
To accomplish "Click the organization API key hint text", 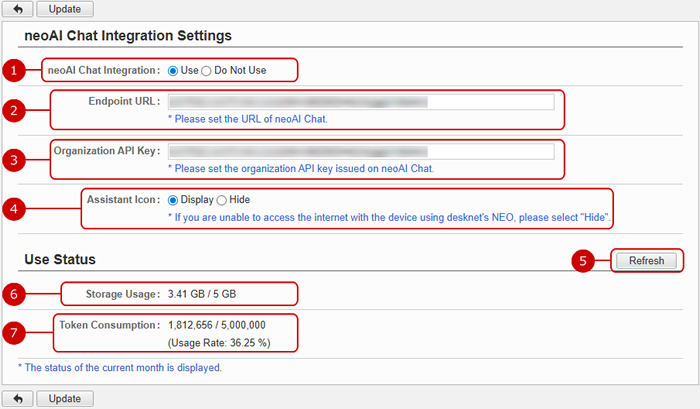I will pyautogui.click(x=301, y=169).
